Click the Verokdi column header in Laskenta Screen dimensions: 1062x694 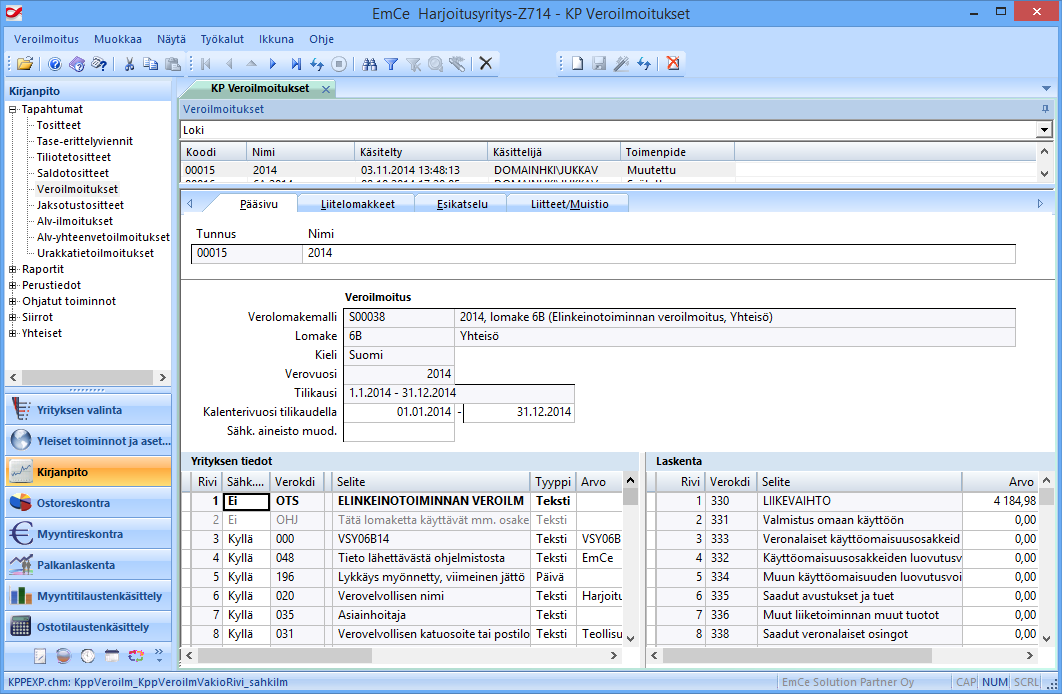pyautogui.click(x=729, y=482)
